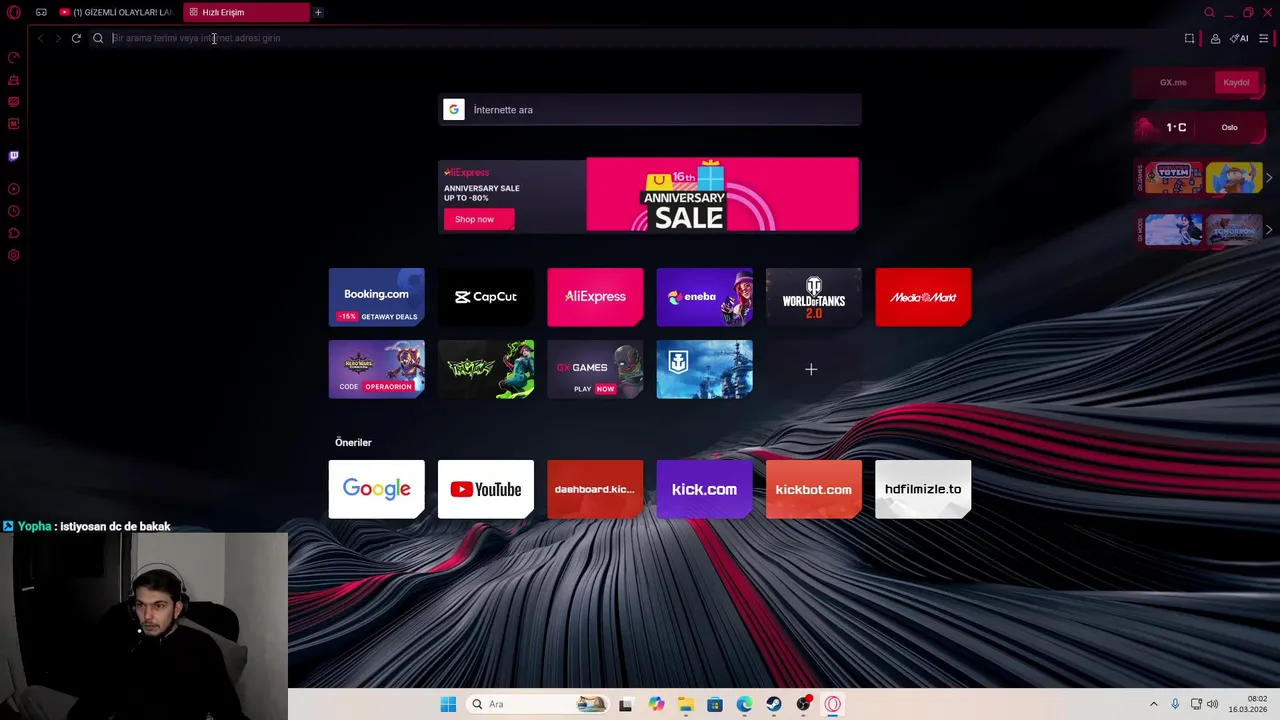This screenshot has height=720, width=1280.
Task: Open the striped GX Mods sidebar icon
Action: point(14,102)
